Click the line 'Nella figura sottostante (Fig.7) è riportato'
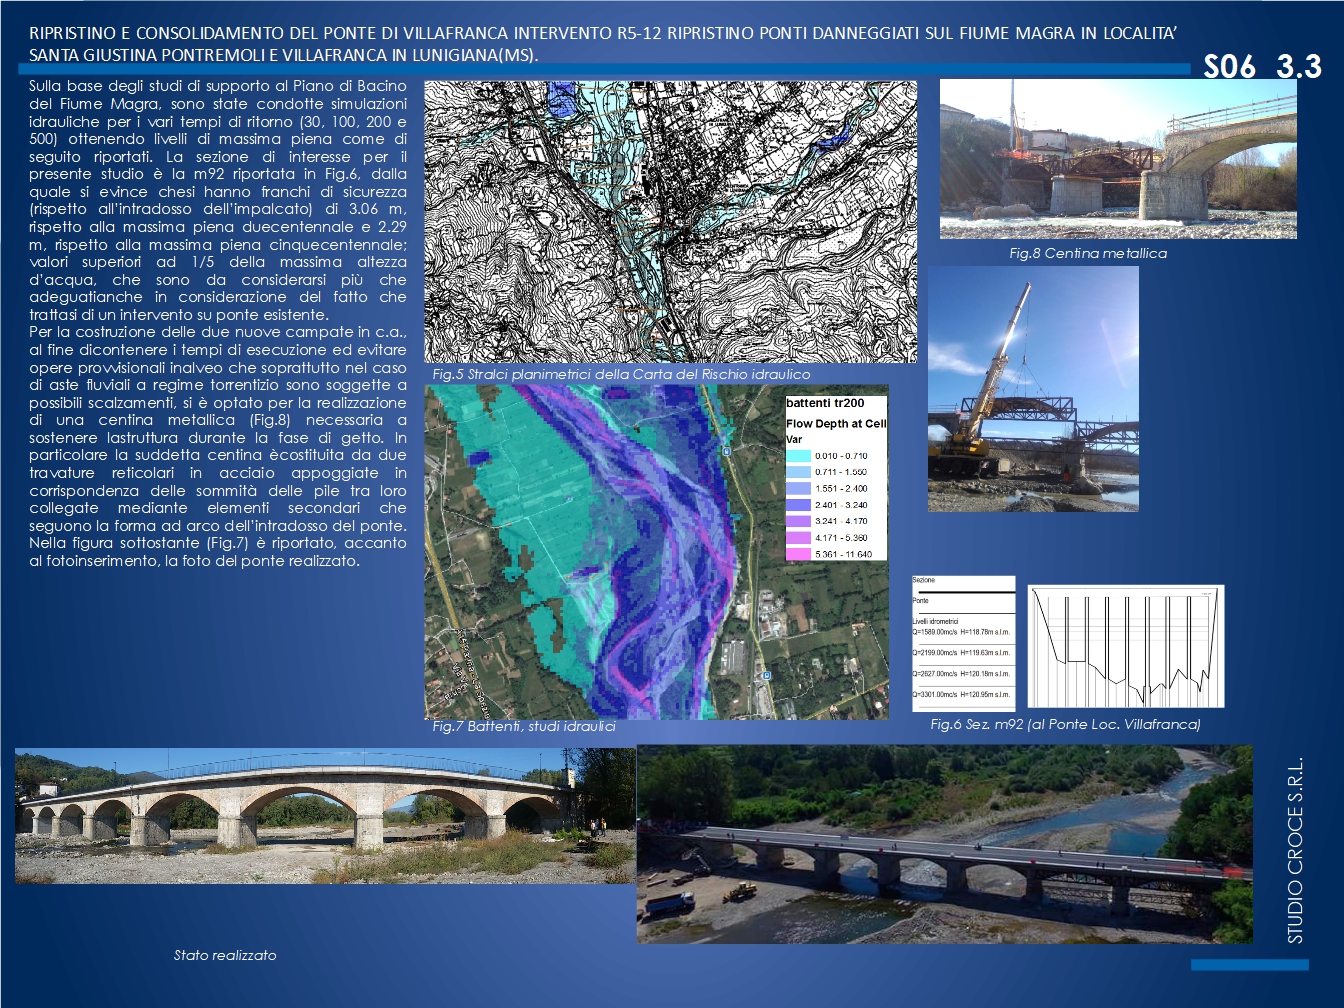 pyautogui.click(x=218, y=543)
